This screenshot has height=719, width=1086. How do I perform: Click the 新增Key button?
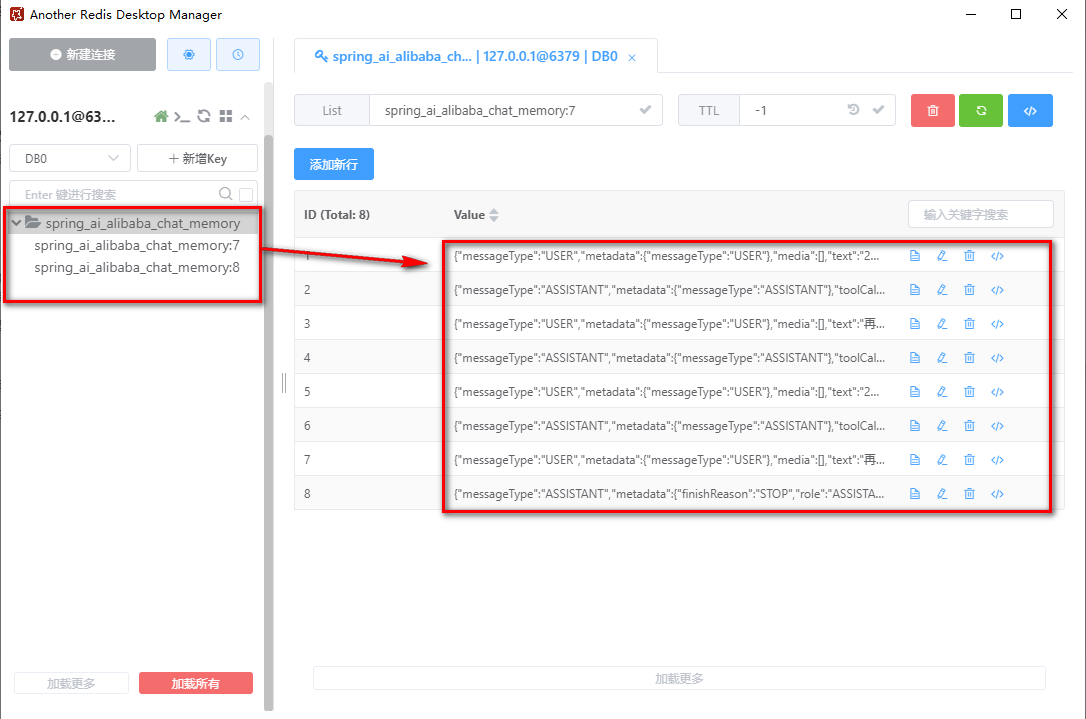(x=197, y=159)
